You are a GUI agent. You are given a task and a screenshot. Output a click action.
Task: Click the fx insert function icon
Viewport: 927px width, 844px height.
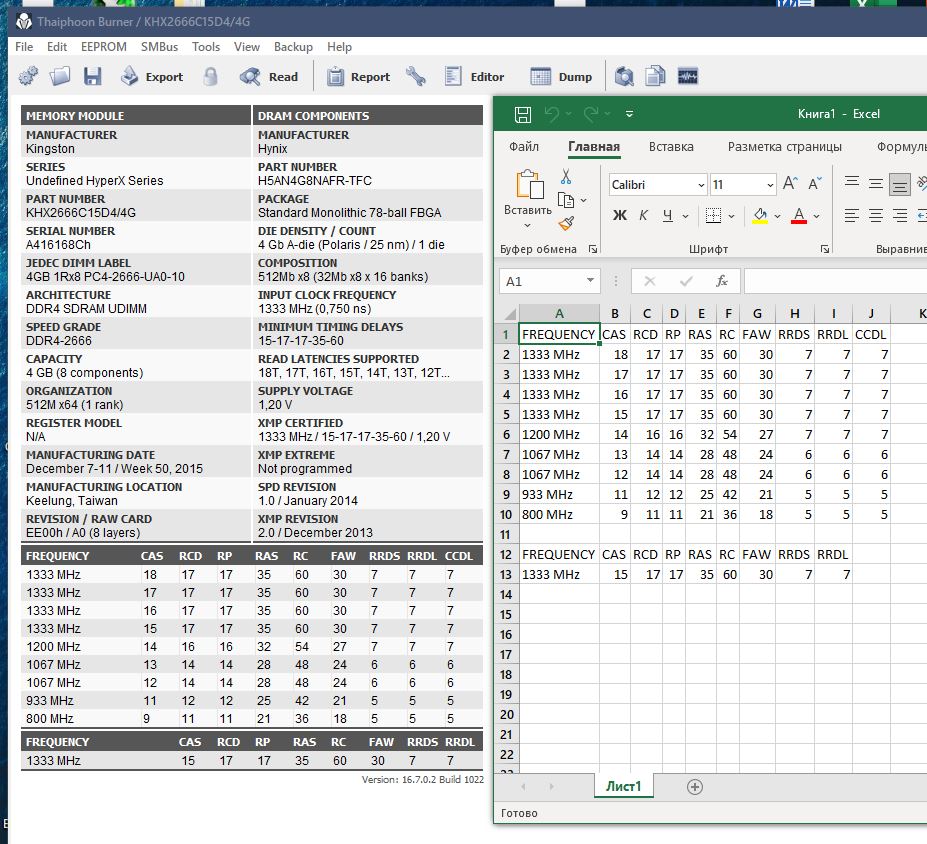click(721, 281)
